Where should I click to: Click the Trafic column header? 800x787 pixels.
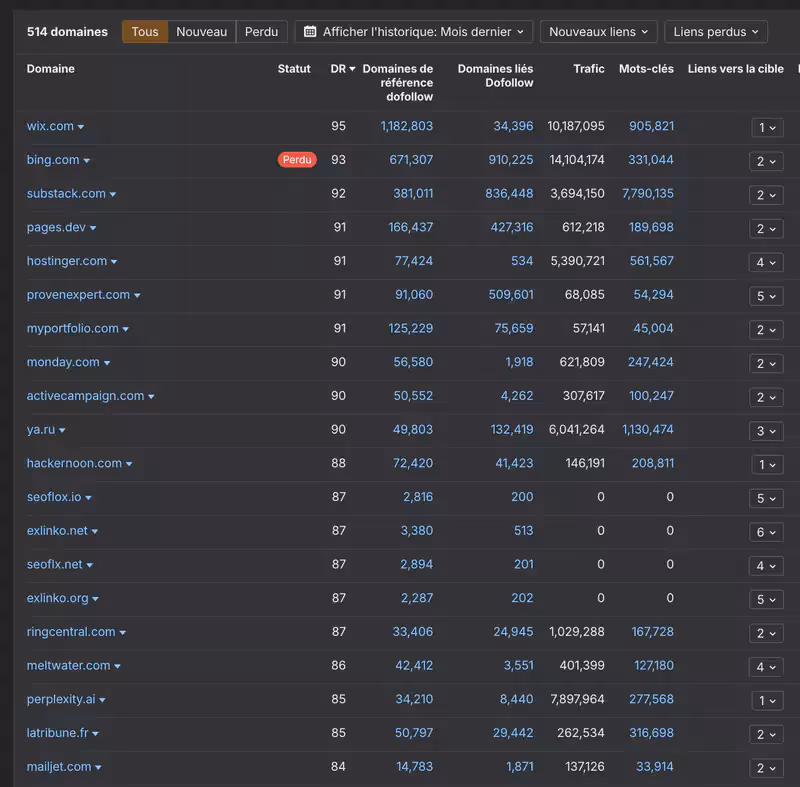[x=588, y=69]
